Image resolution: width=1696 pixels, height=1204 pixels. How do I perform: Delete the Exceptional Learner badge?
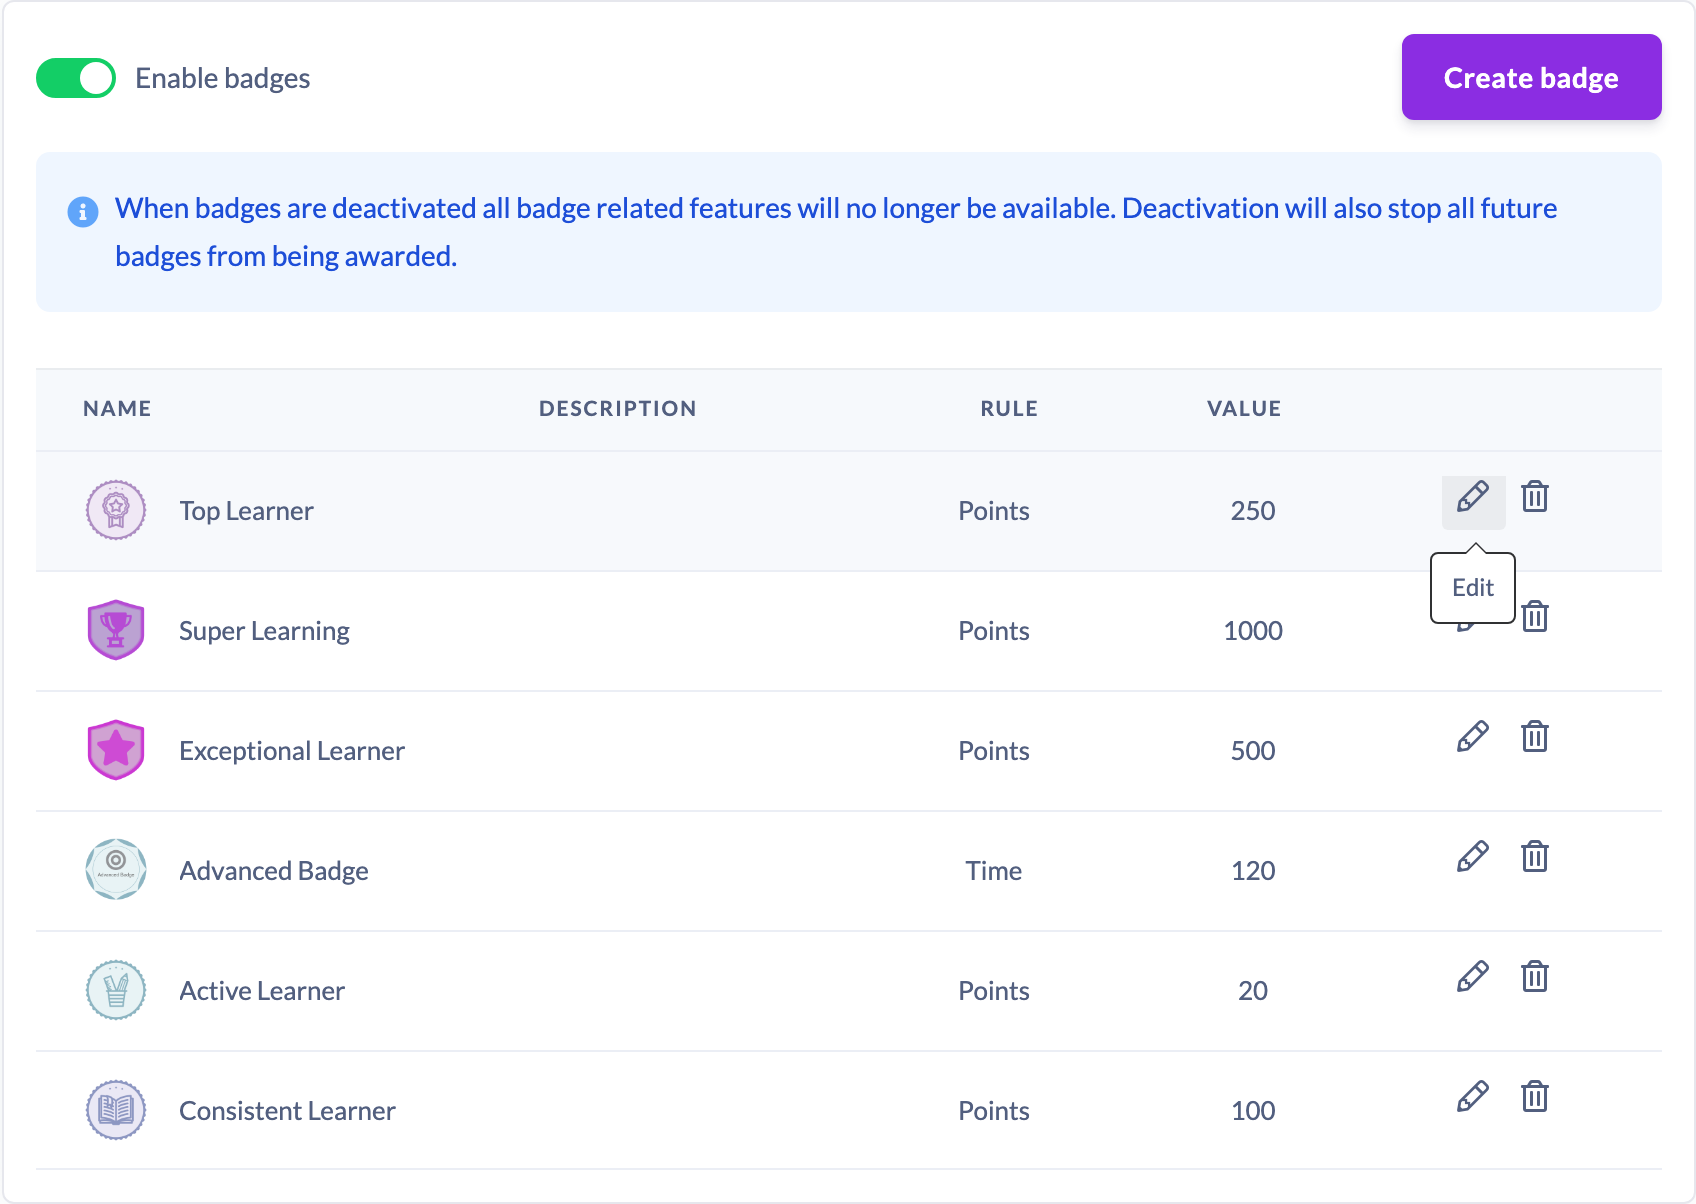1535,737
